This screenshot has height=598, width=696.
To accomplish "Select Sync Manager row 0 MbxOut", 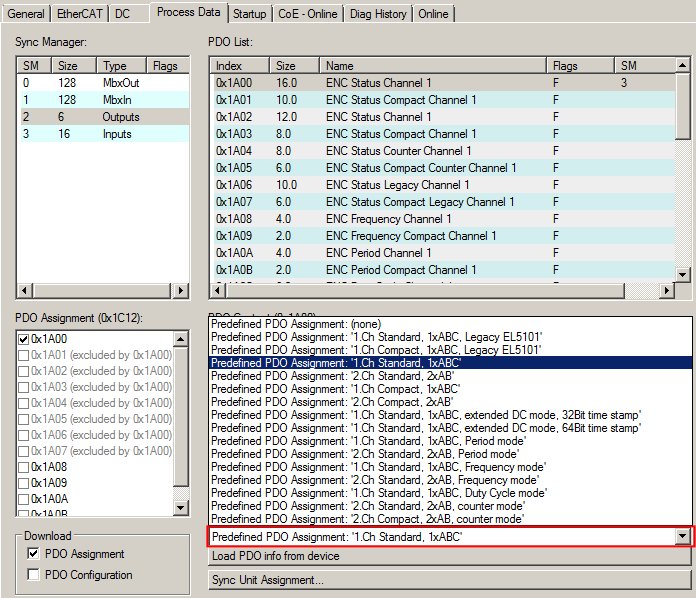I will click(x=103, y=83).
